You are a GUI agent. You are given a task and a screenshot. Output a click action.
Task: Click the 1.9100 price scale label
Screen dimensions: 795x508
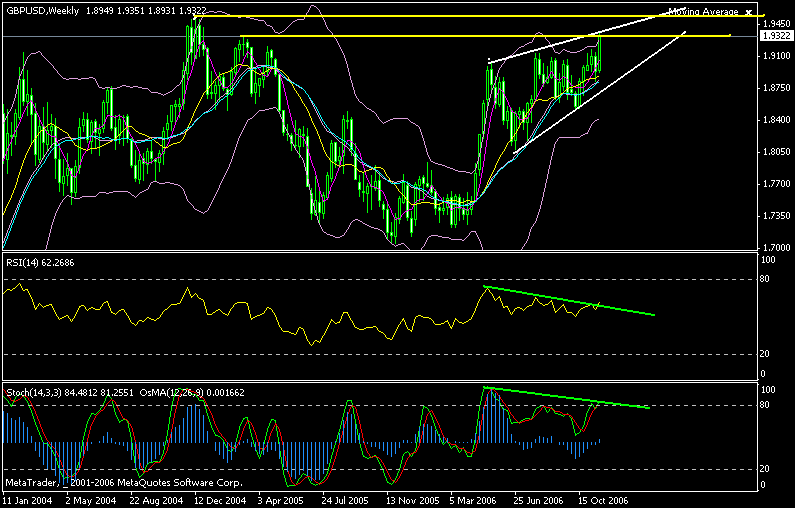776,56
